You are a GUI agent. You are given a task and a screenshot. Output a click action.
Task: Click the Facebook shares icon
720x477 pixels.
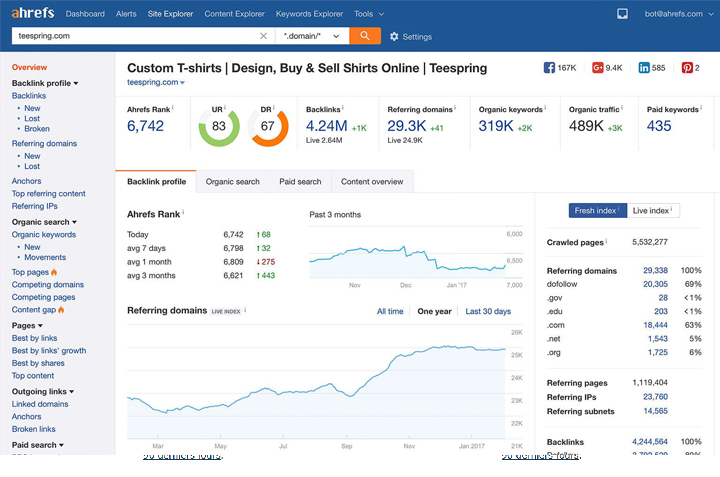549,68
